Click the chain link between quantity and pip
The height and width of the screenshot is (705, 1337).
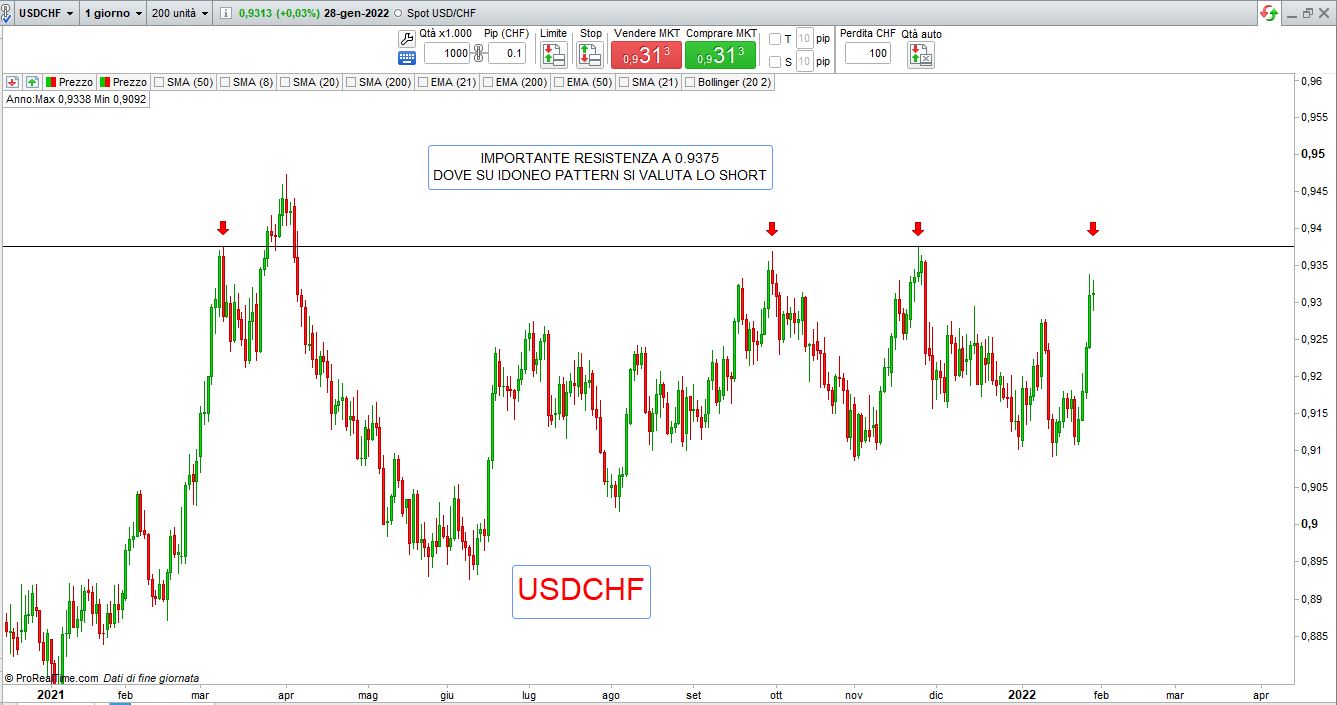pyautogui.click(x=478, y=53)
